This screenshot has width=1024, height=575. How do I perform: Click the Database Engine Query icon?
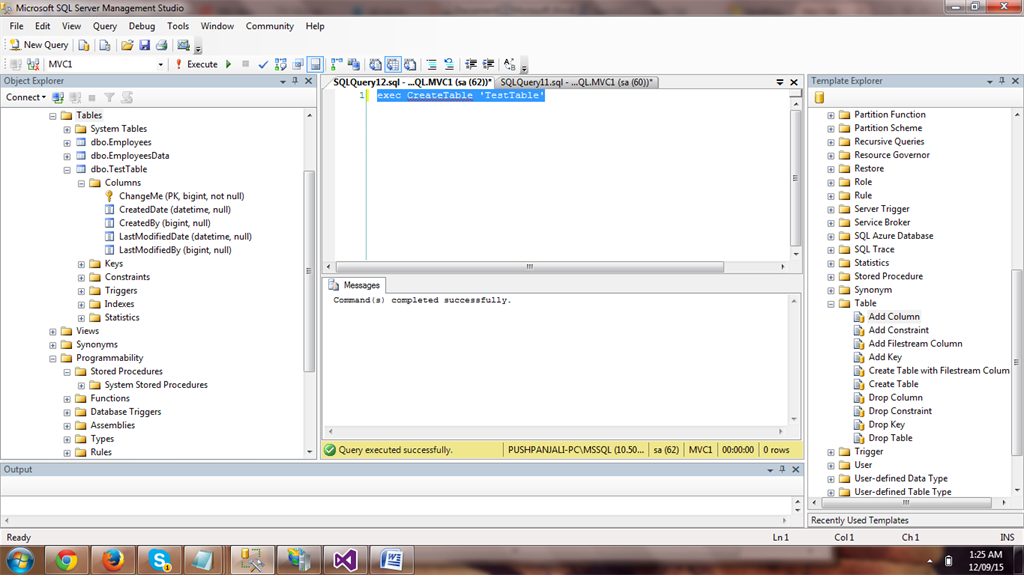coord(84,45)
